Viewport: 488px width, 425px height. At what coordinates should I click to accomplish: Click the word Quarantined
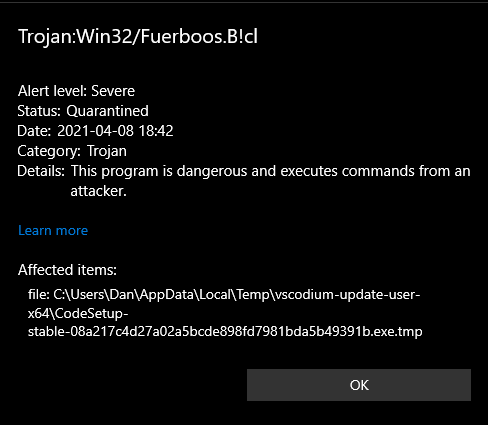[107, 111]
